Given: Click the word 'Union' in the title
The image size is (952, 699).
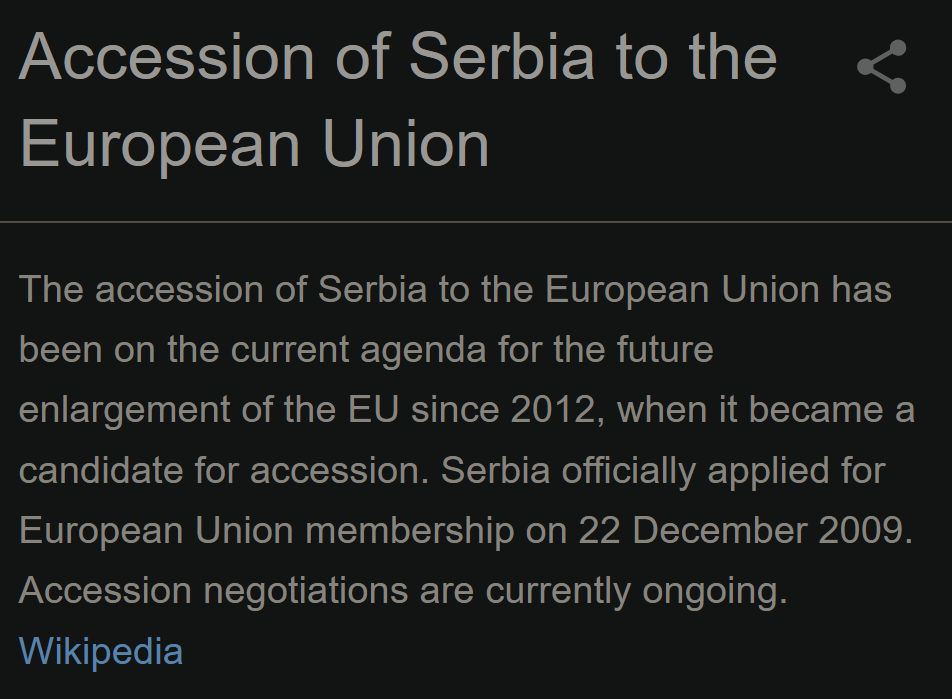Looking at the screenshot, I should tap(406, 145).
